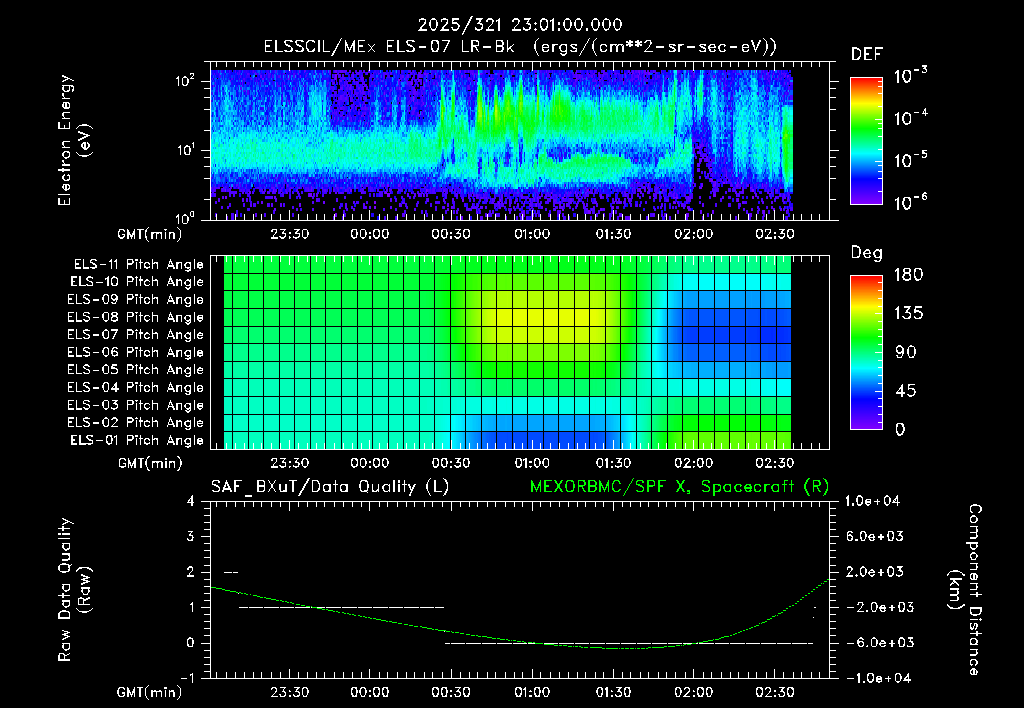Select the ELS-04 Pitch Angle row label

[x=136, y=388]
